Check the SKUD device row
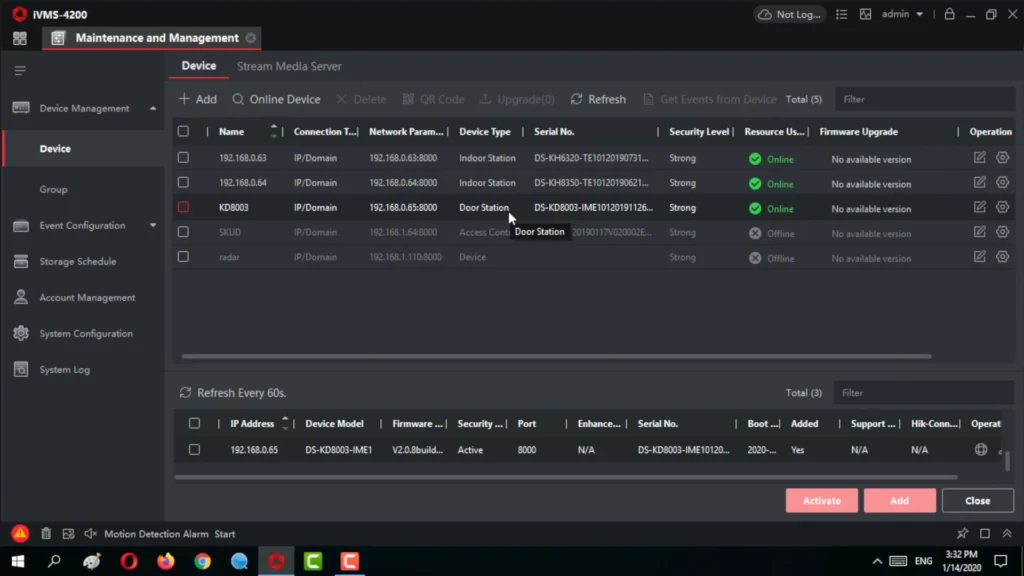Image resolution: width=1024 pixels, height=576 pixels. point(183,232)
